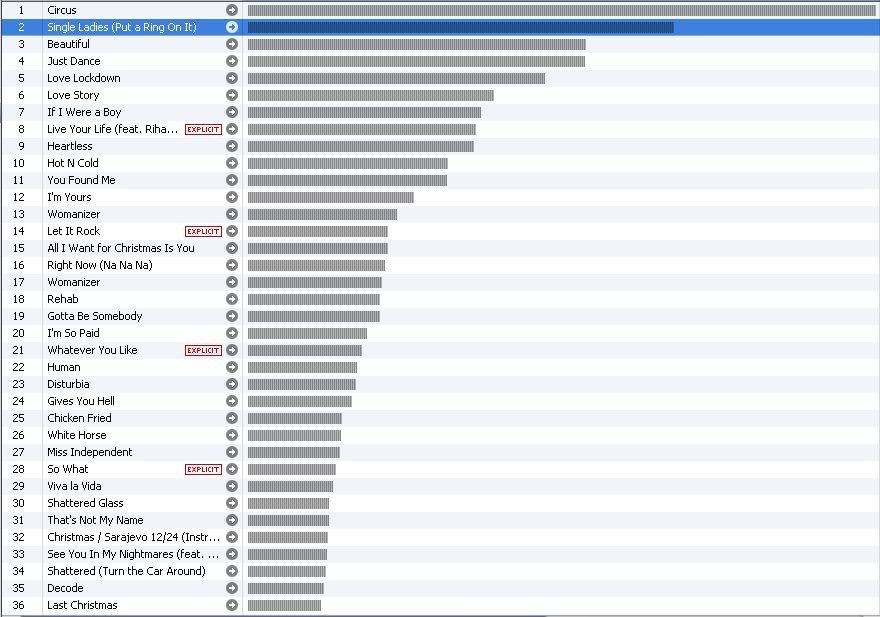880x617 pixels.
Task: Click the popularity bar for Beautiful
Action: coord(416,44)
